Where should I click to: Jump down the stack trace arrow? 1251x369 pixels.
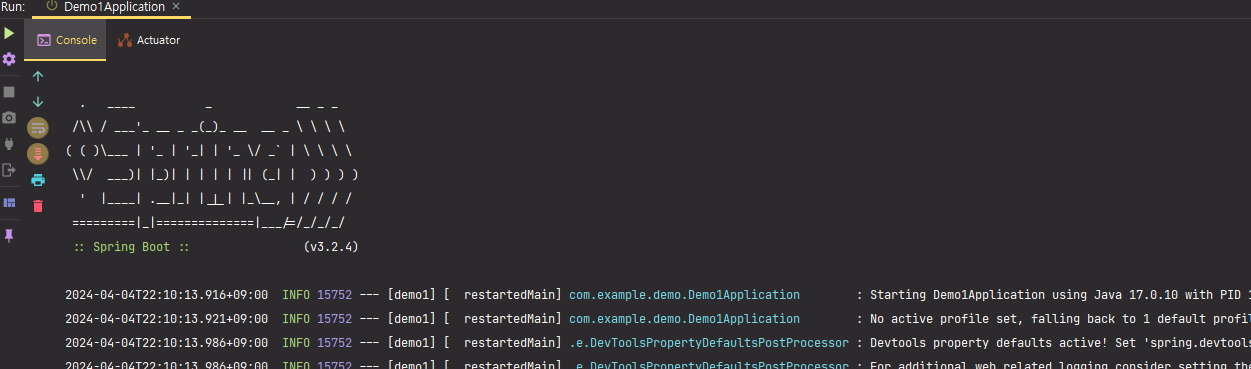(x=38, y=102)
